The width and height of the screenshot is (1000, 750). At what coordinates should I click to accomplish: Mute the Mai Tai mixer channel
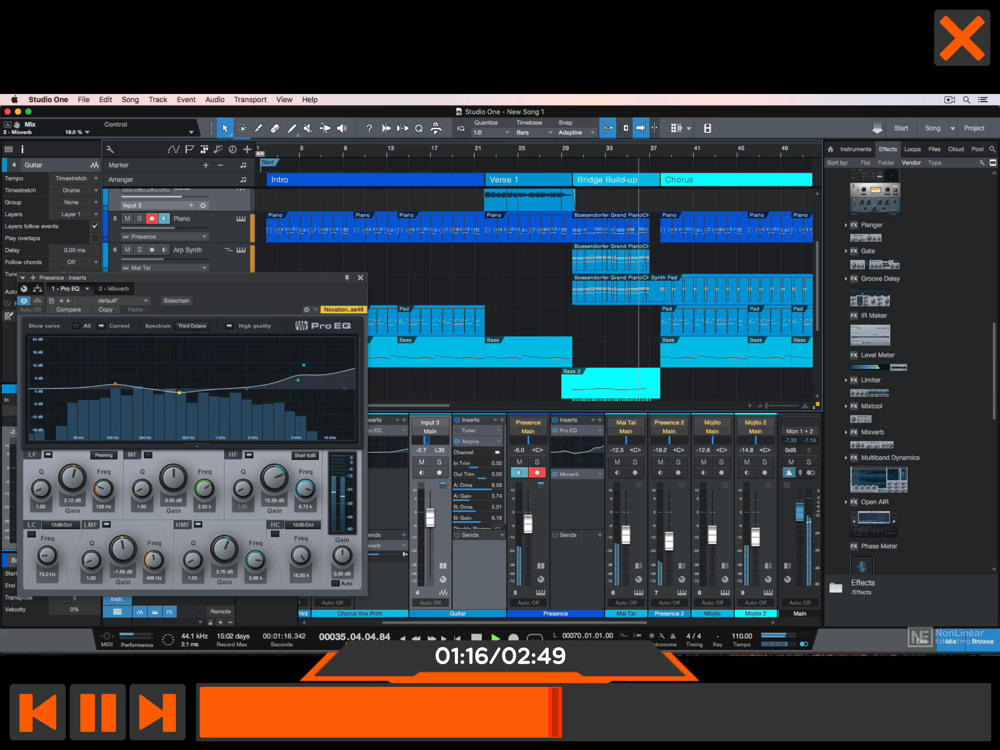(x=617, y=462)
